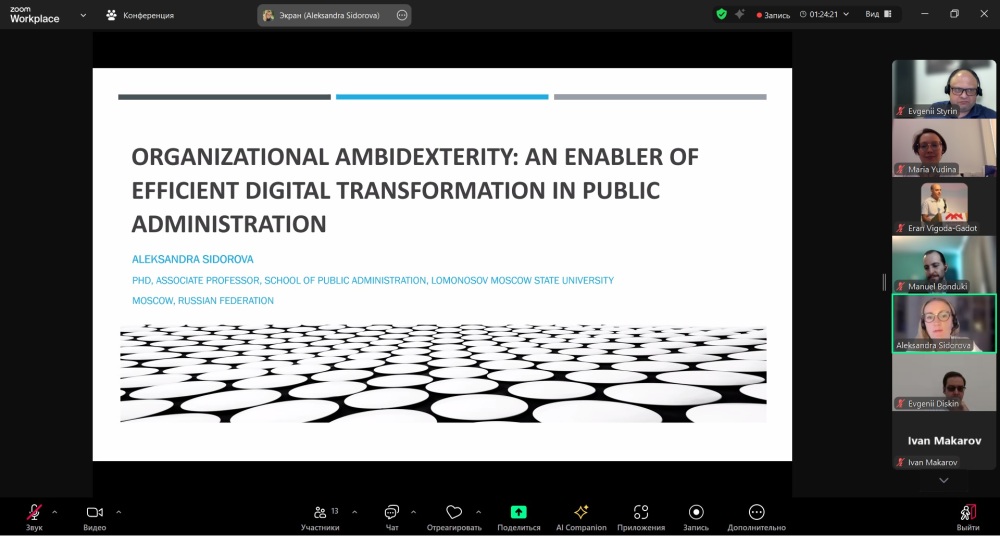Screen dimensions: 1000x536
Task: Open the Участники participants panel
Action: pos(320,516)
